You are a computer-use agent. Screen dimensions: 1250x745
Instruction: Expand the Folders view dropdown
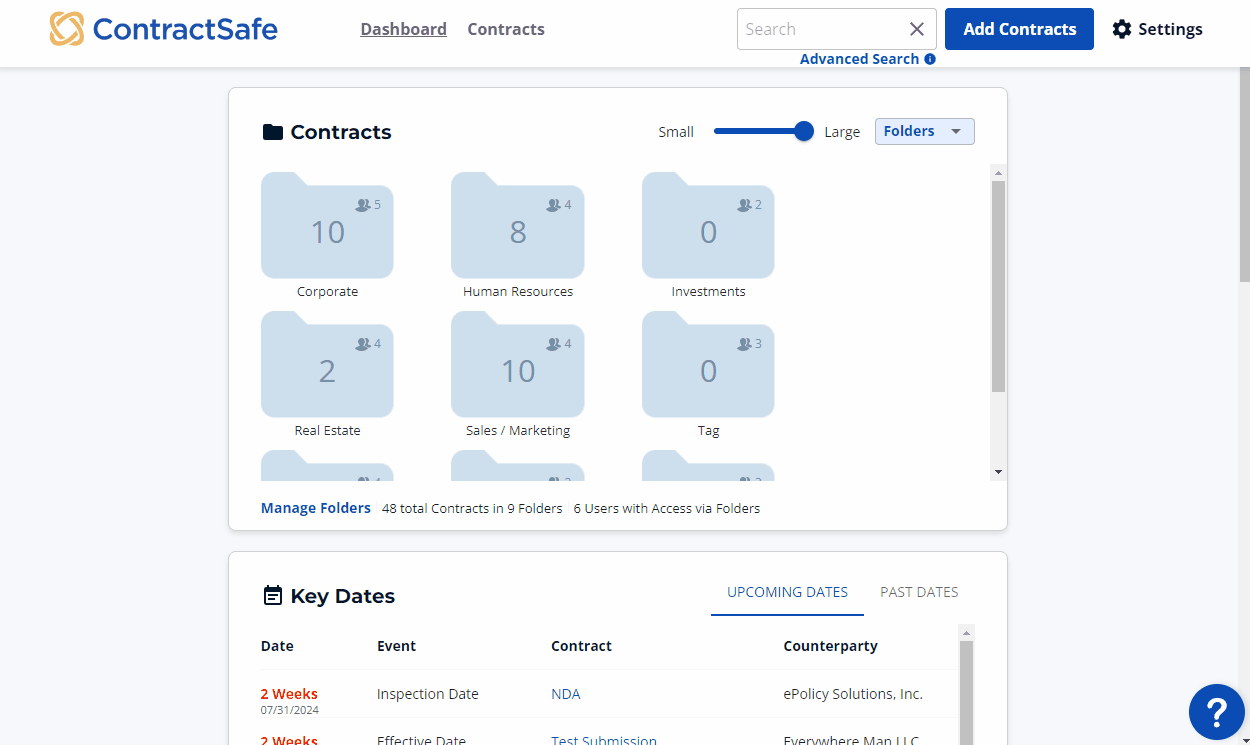tap(924, 131)
